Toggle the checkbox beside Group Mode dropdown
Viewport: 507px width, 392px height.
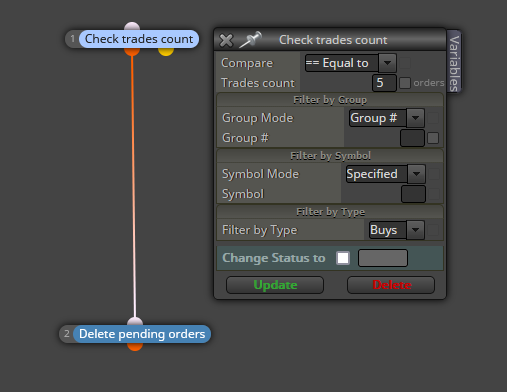point(433,118)
